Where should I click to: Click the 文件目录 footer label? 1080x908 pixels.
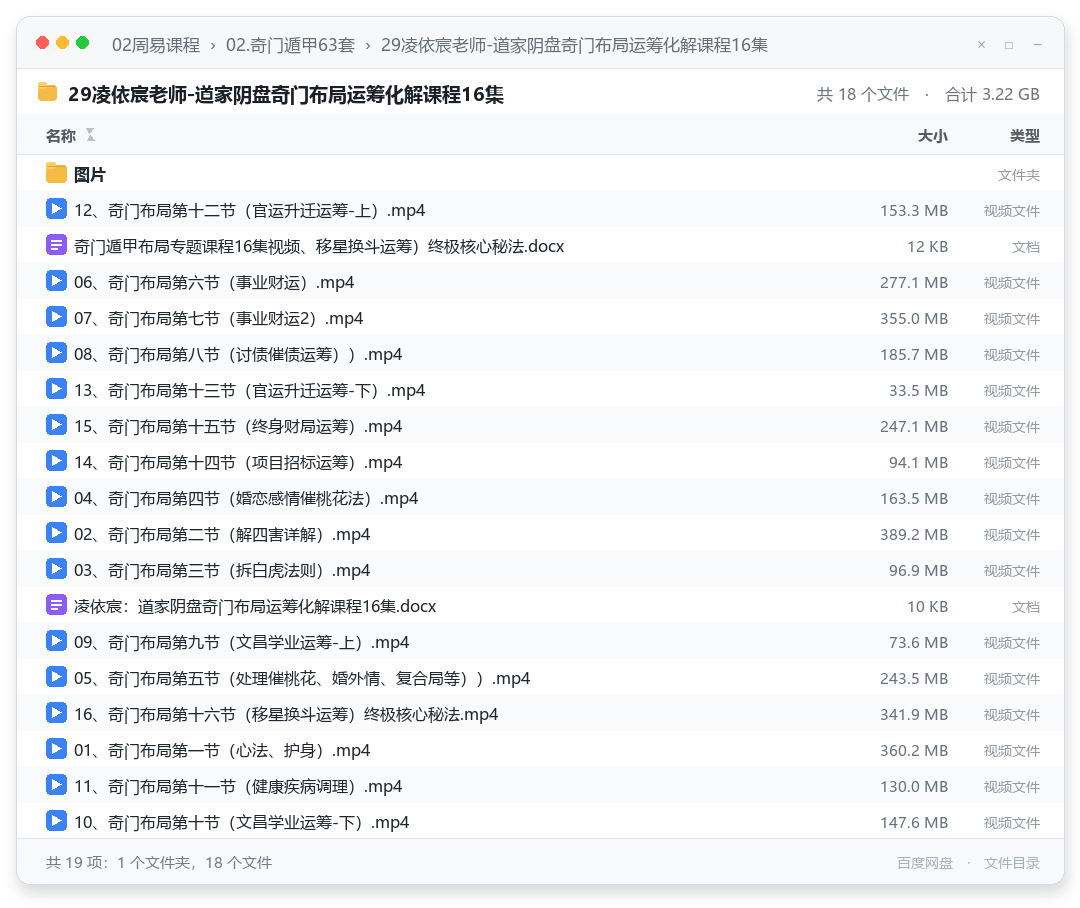point(1012,863)
